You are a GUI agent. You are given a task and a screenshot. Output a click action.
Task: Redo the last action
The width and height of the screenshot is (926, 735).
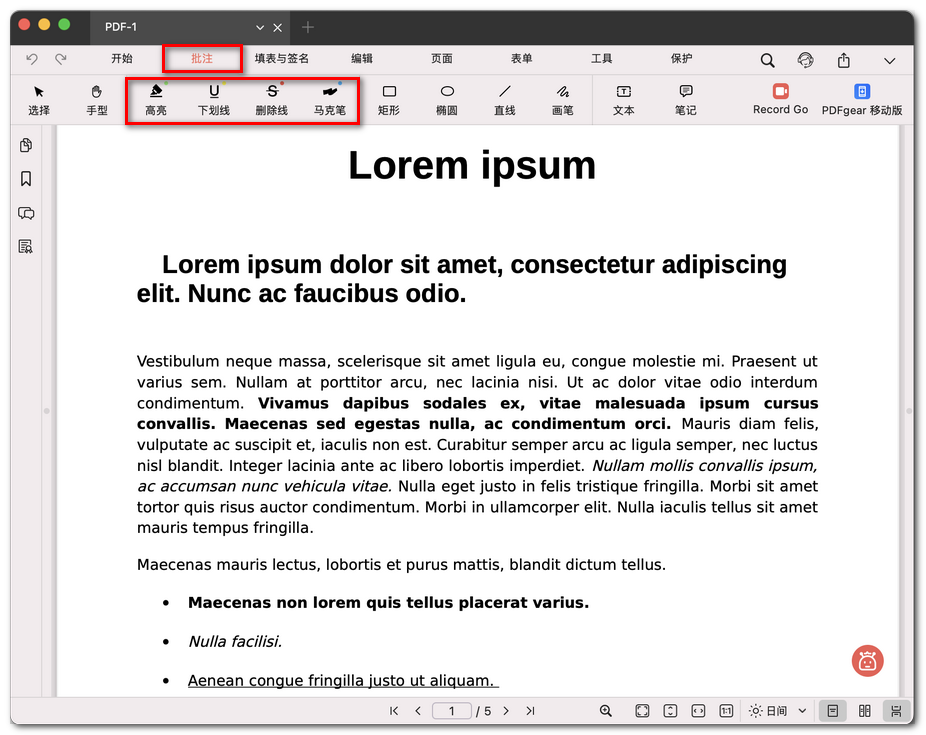[x=61, y=59]
